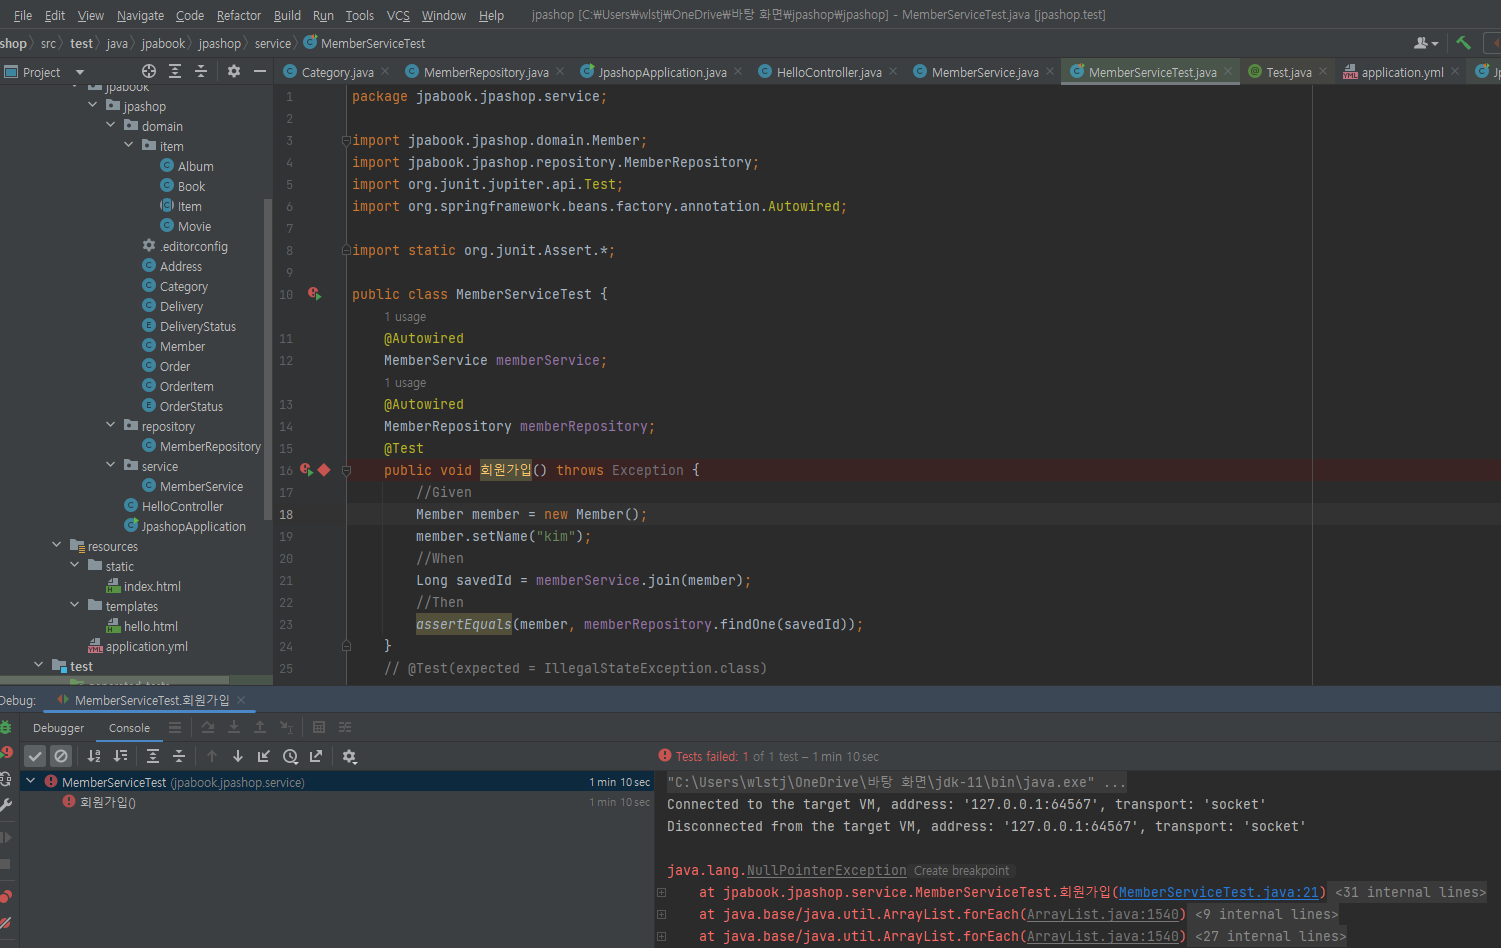Sort test results by duration
This screenshot has height=948, width=1501.
(x=120, y=756)
